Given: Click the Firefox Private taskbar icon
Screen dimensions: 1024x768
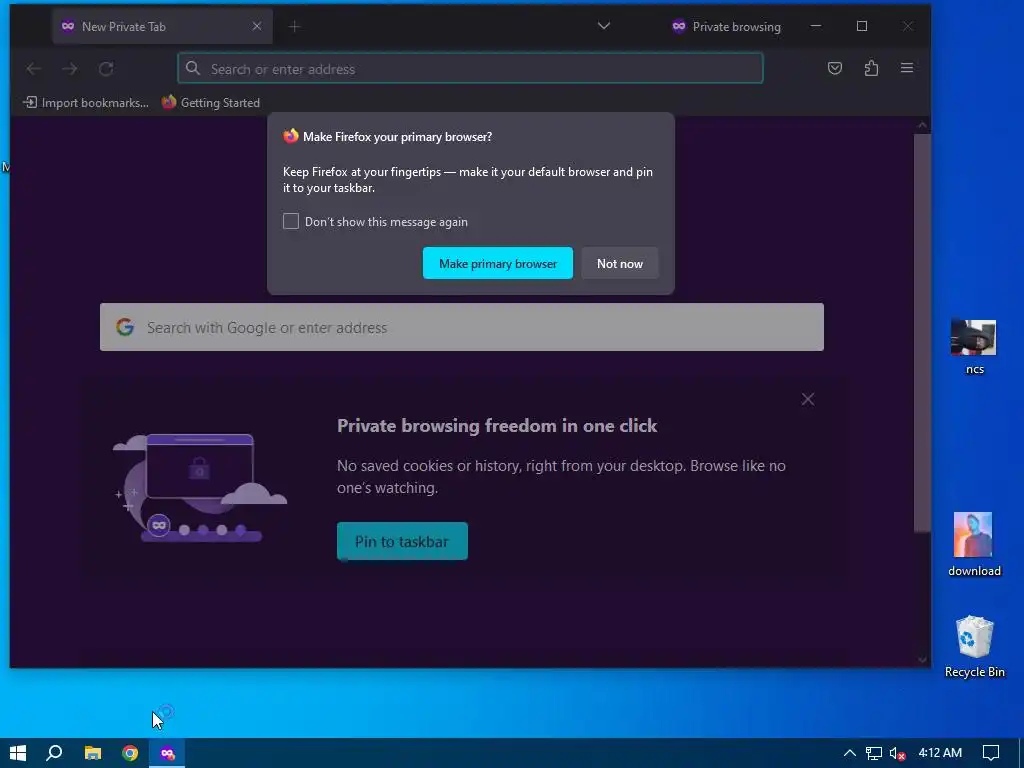Looking at the screenshot, I should point(168,753).
